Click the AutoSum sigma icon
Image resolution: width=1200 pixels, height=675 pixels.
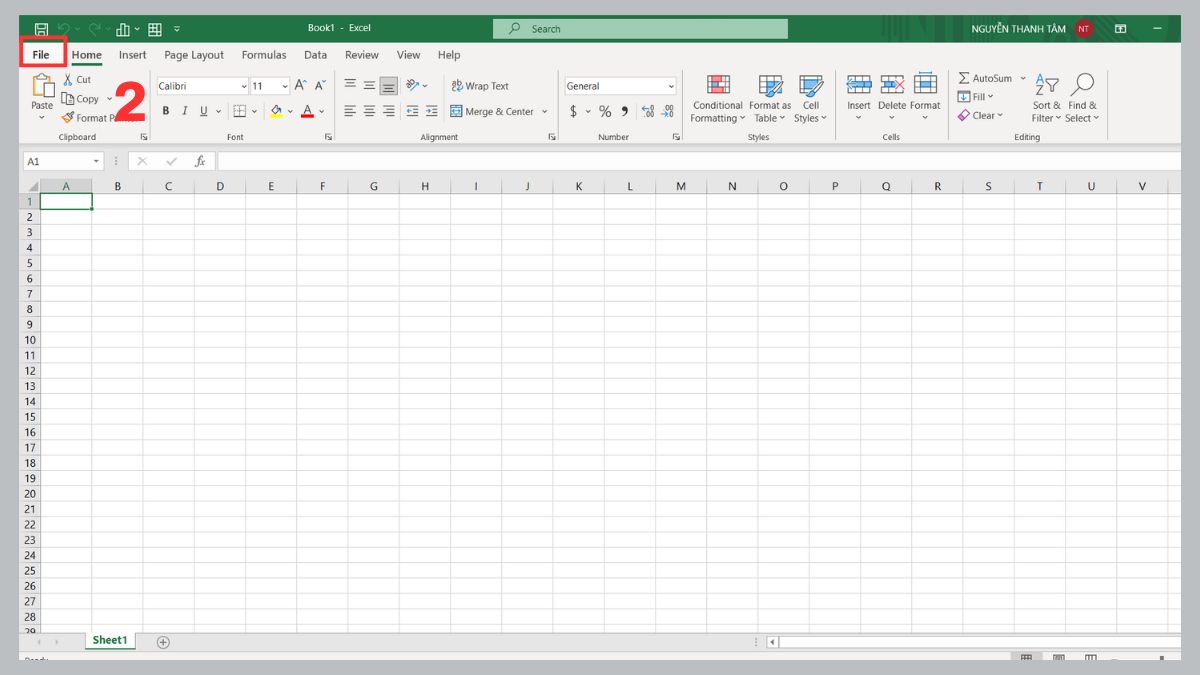964,78
